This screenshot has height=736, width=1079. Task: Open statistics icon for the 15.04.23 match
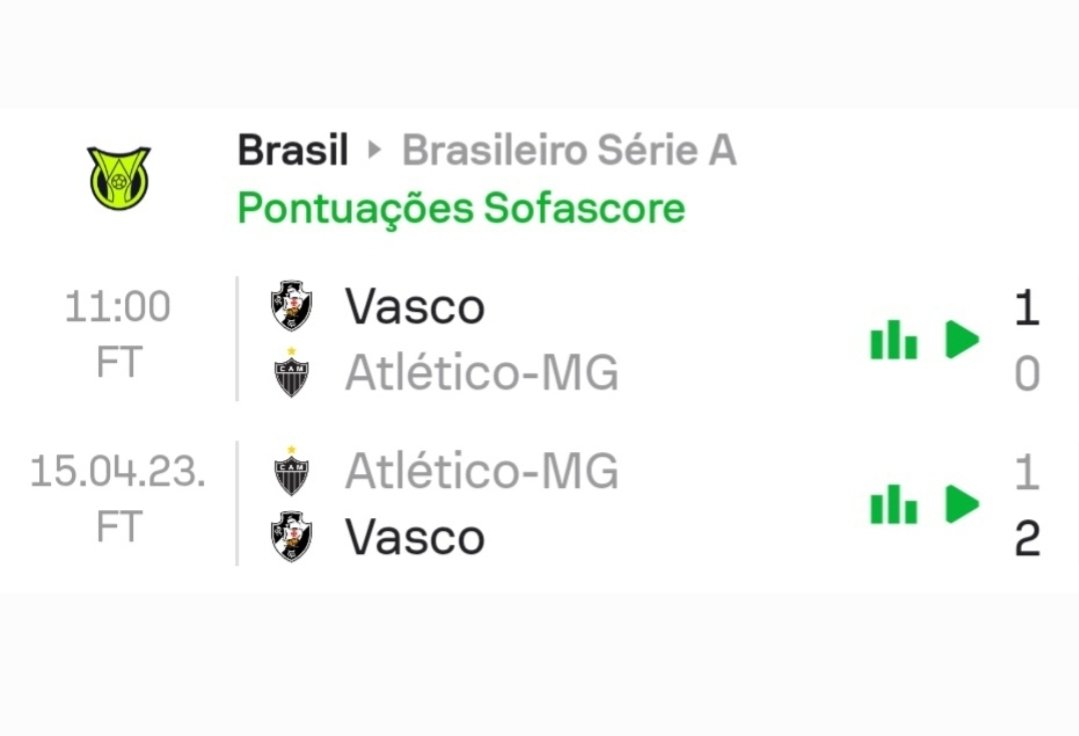(x=893, y=505)
